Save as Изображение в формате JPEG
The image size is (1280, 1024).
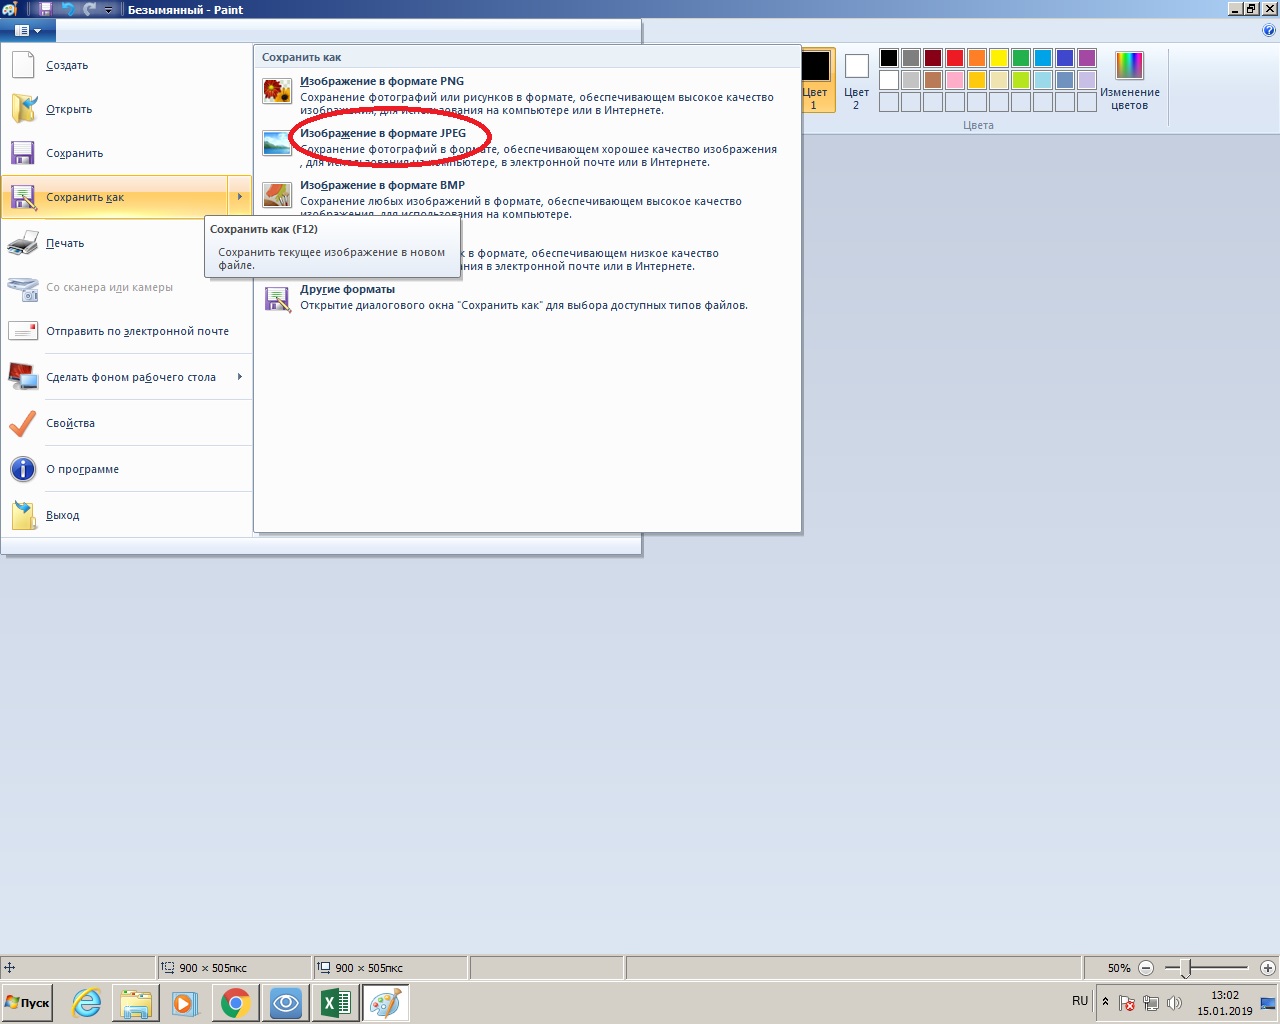point(527,147)
